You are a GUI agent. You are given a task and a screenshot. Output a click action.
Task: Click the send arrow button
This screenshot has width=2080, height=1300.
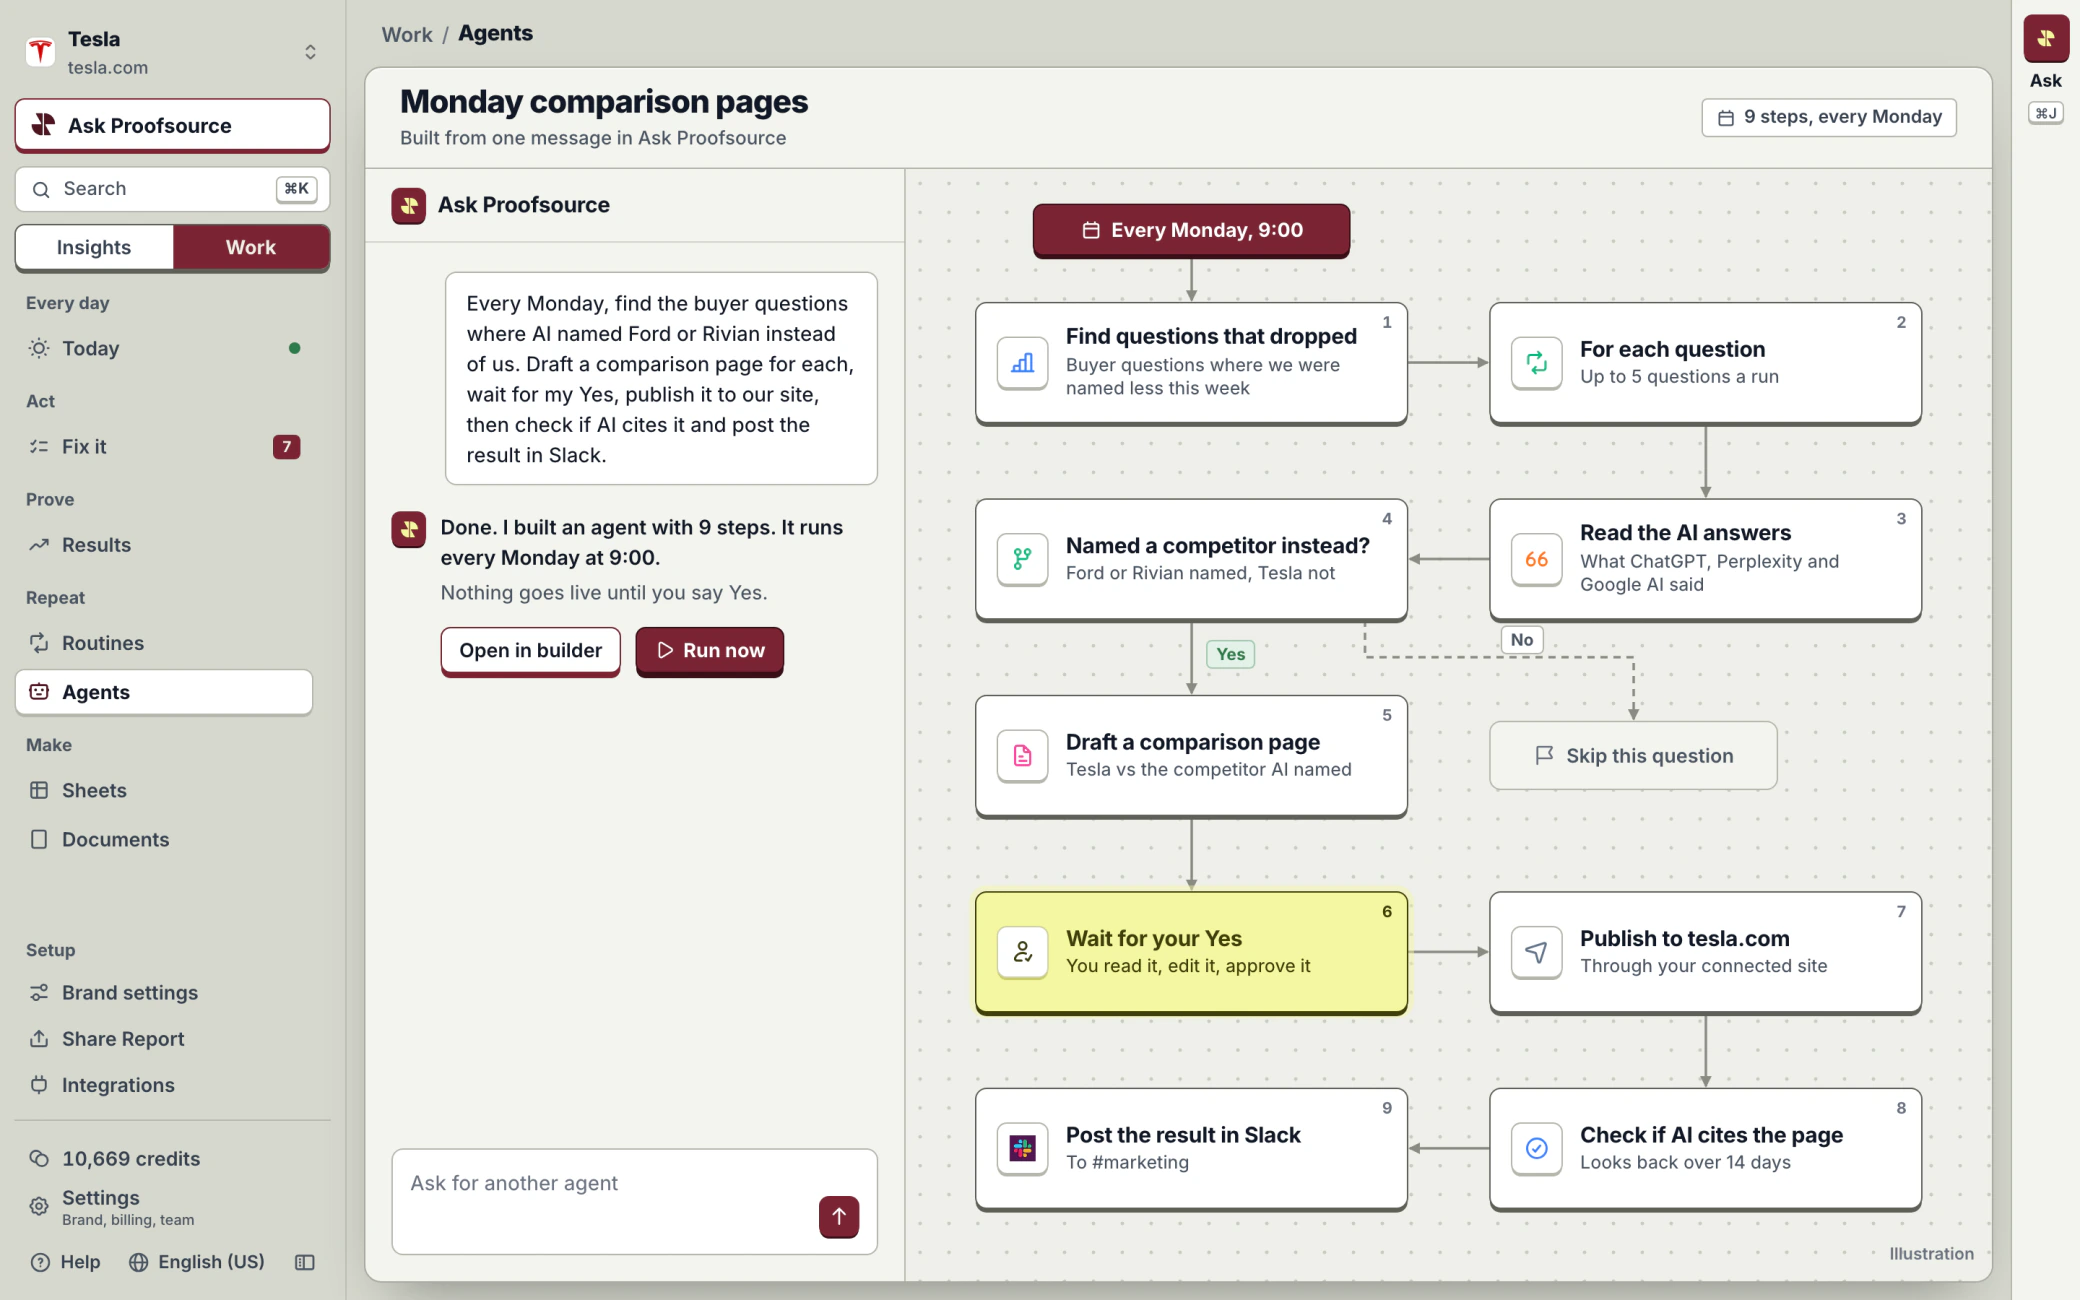click(839, 1216)
